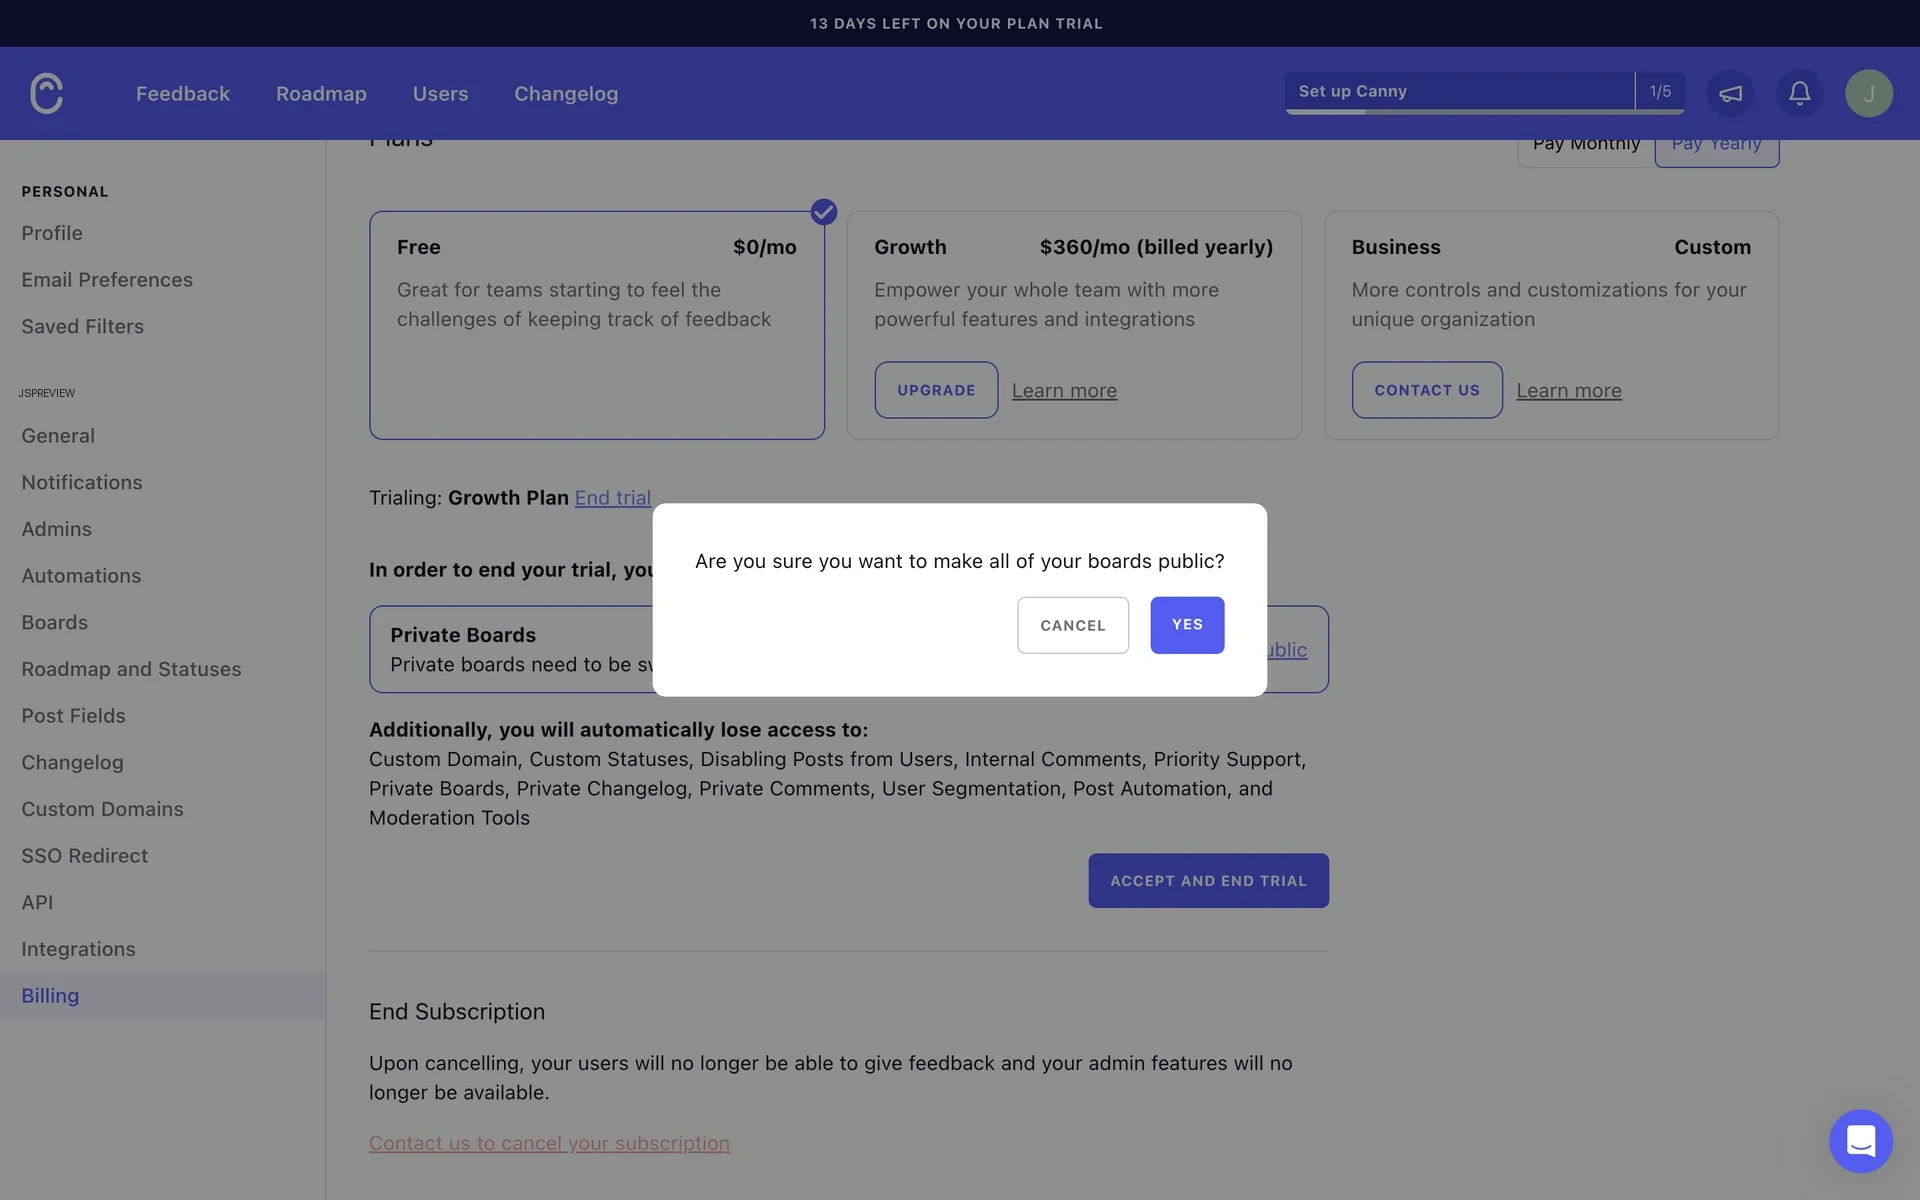Open Integrations settings in sidebar
The height and width of the screenshot is (1200, 1920).
tap(78, 949)
